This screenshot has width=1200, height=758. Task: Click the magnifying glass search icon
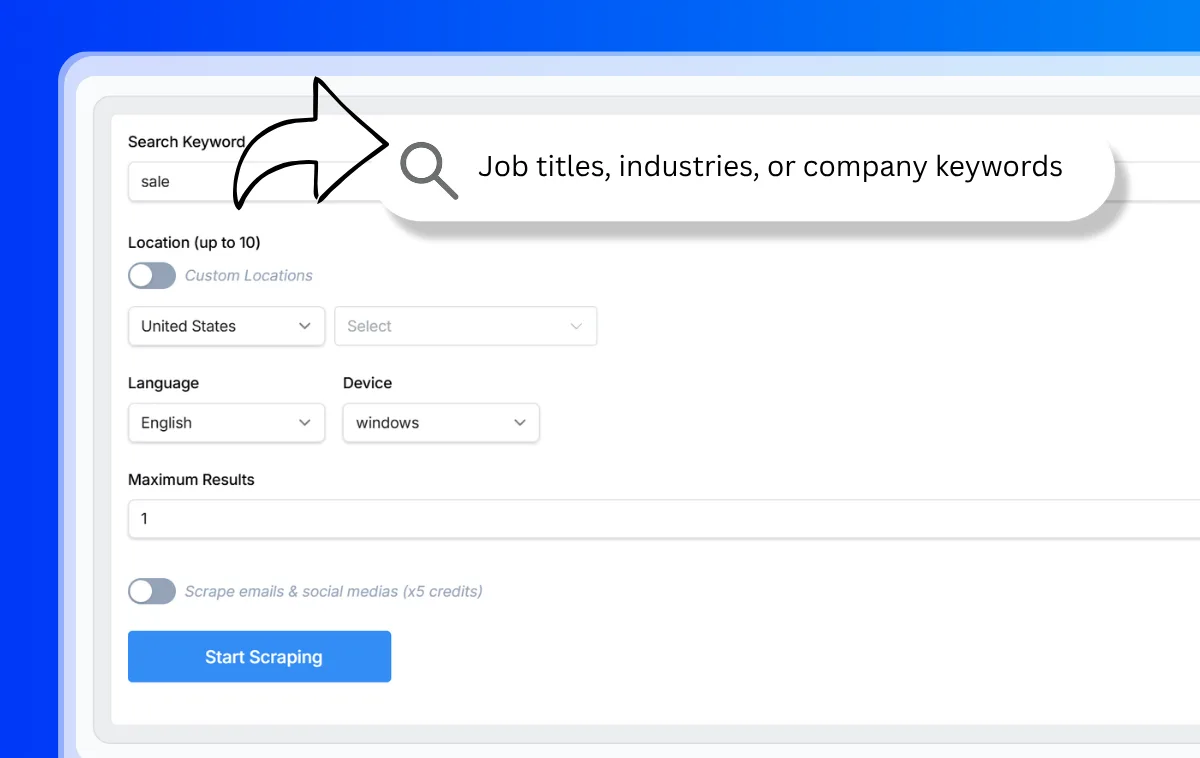[427, 170]
